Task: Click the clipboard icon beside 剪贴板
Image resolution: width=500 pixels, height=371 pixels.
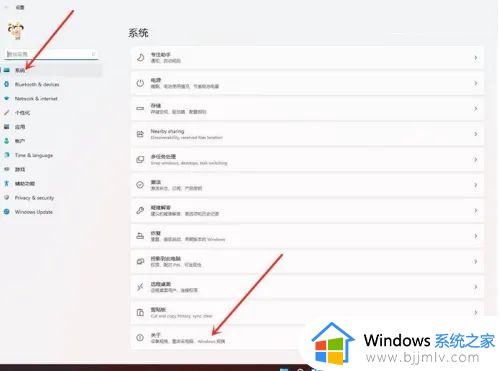Action: coord(140,313)
